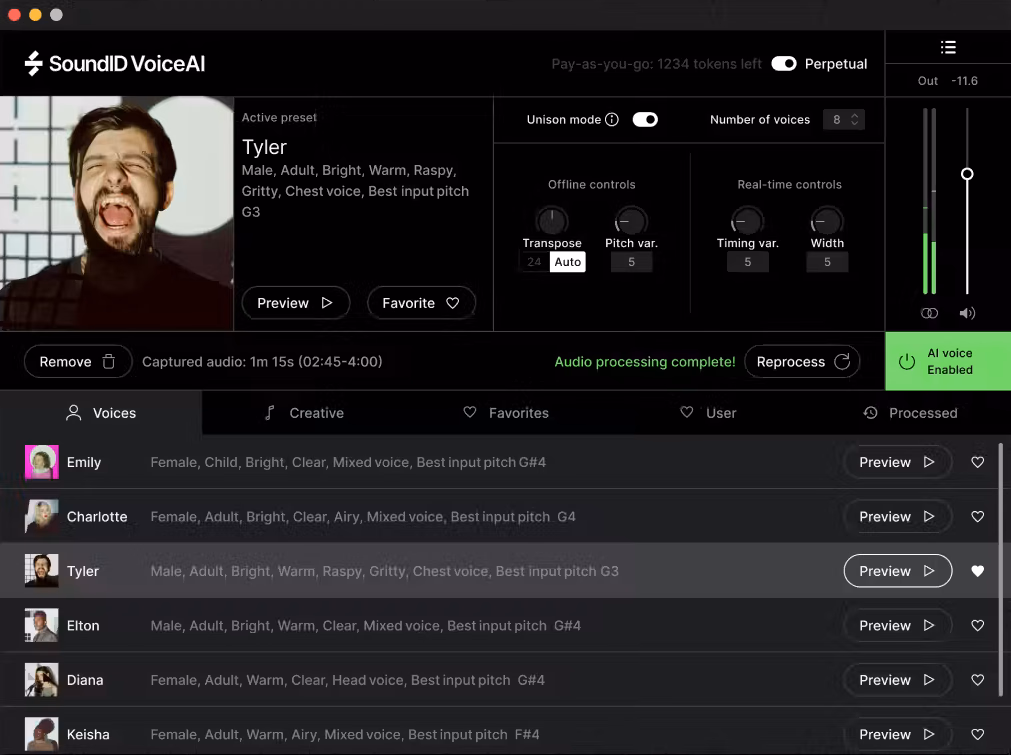
Task: Favorite Keisha with the heart icon
Action: click(977, 734)
